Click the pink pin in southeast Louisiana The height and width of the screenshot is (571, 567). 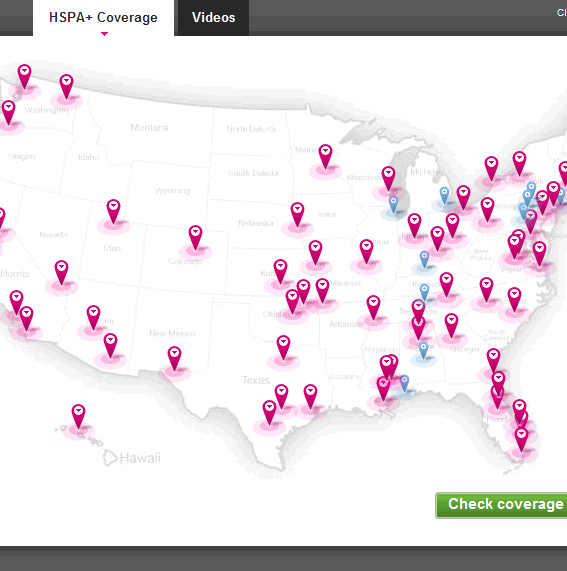(383, 389)
